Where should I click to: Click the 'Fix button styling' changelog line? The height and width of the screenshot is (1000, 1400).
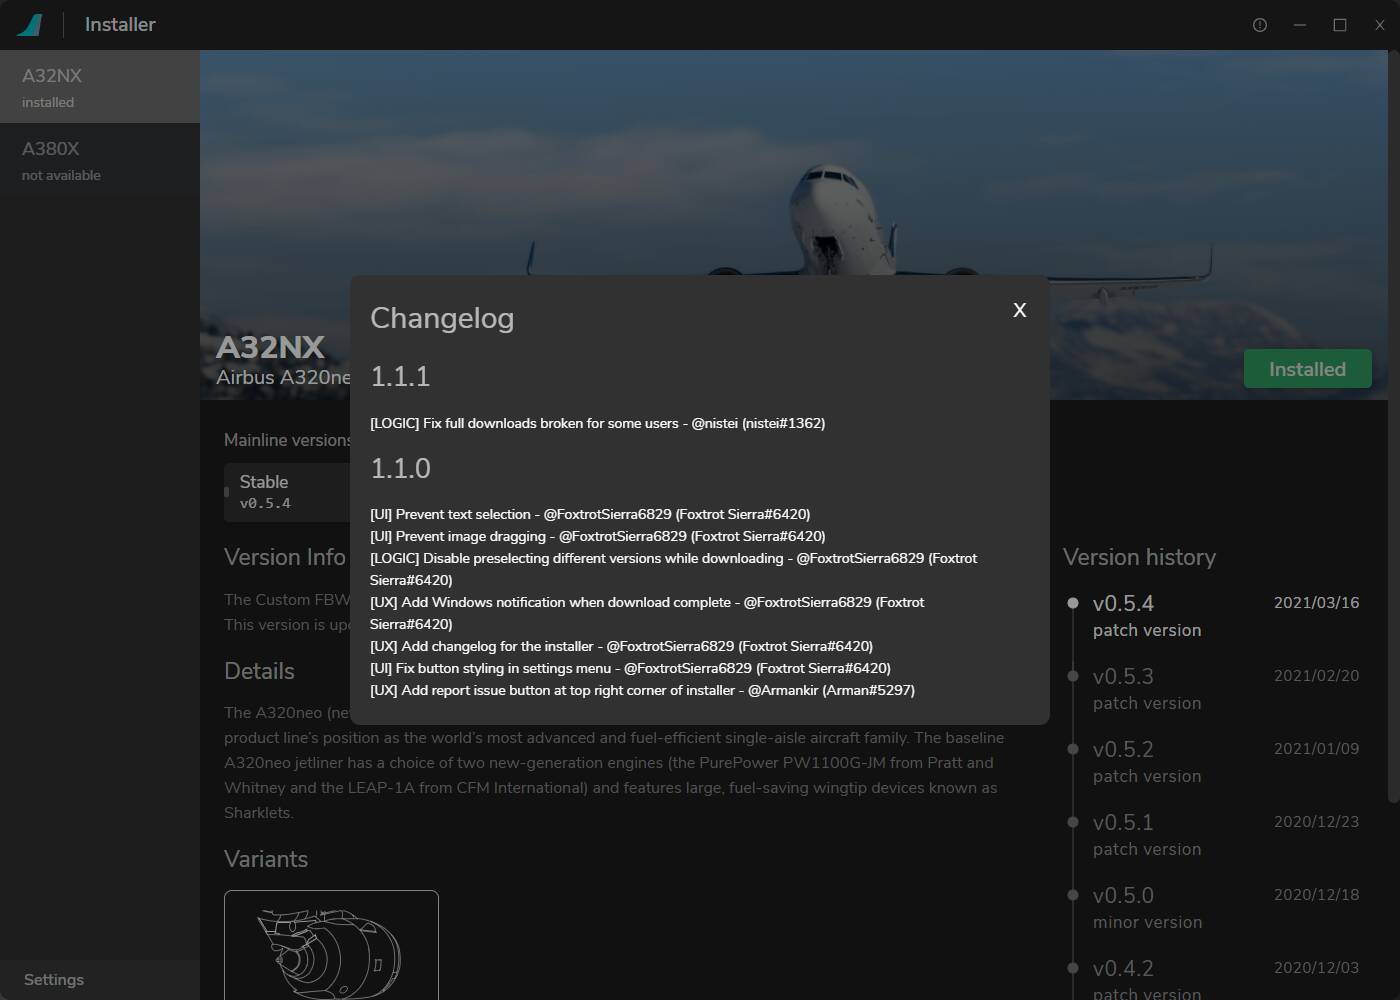pos(630,668)
